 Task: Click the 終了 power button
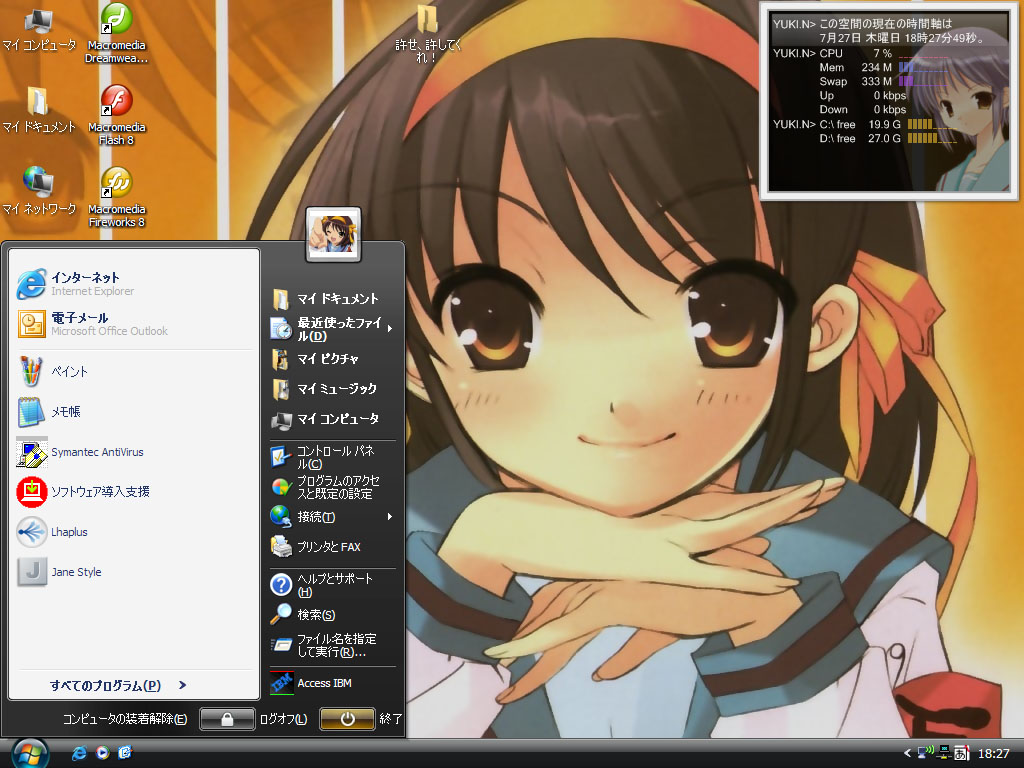tap(347, 719)
